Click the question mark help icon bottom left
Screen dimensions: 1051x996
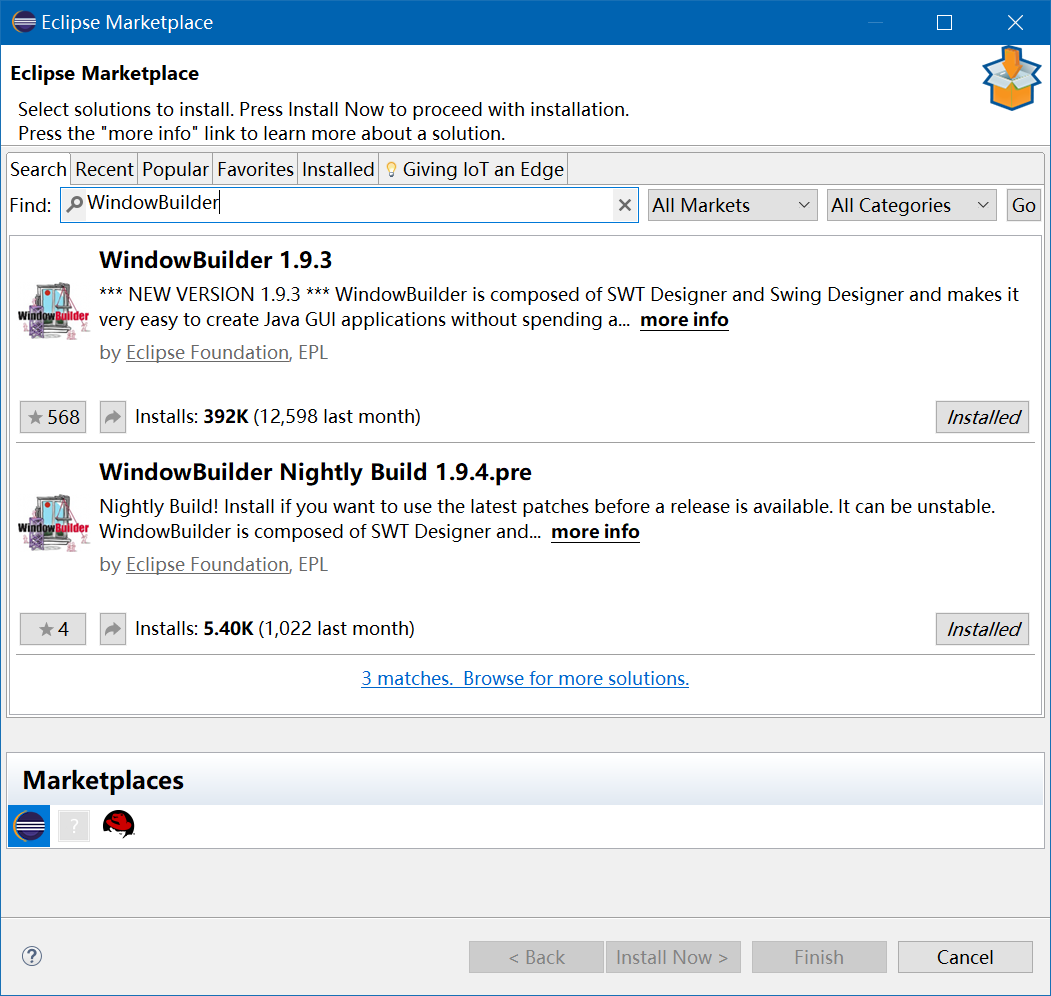pos(31,956)
